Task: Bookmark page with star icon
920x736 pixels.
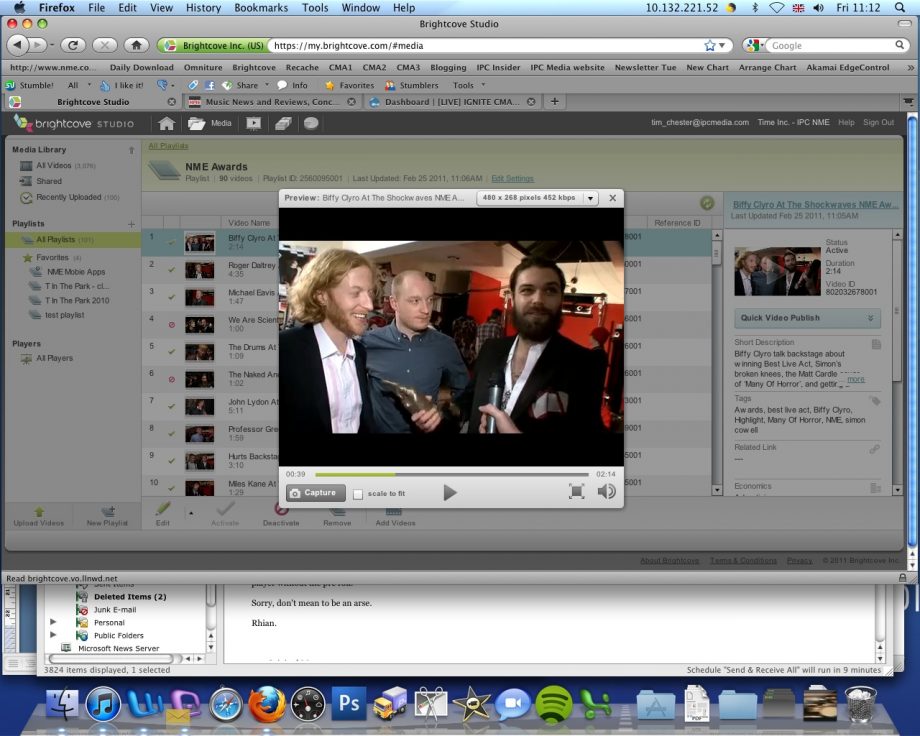Action: [x=709, y=45]
